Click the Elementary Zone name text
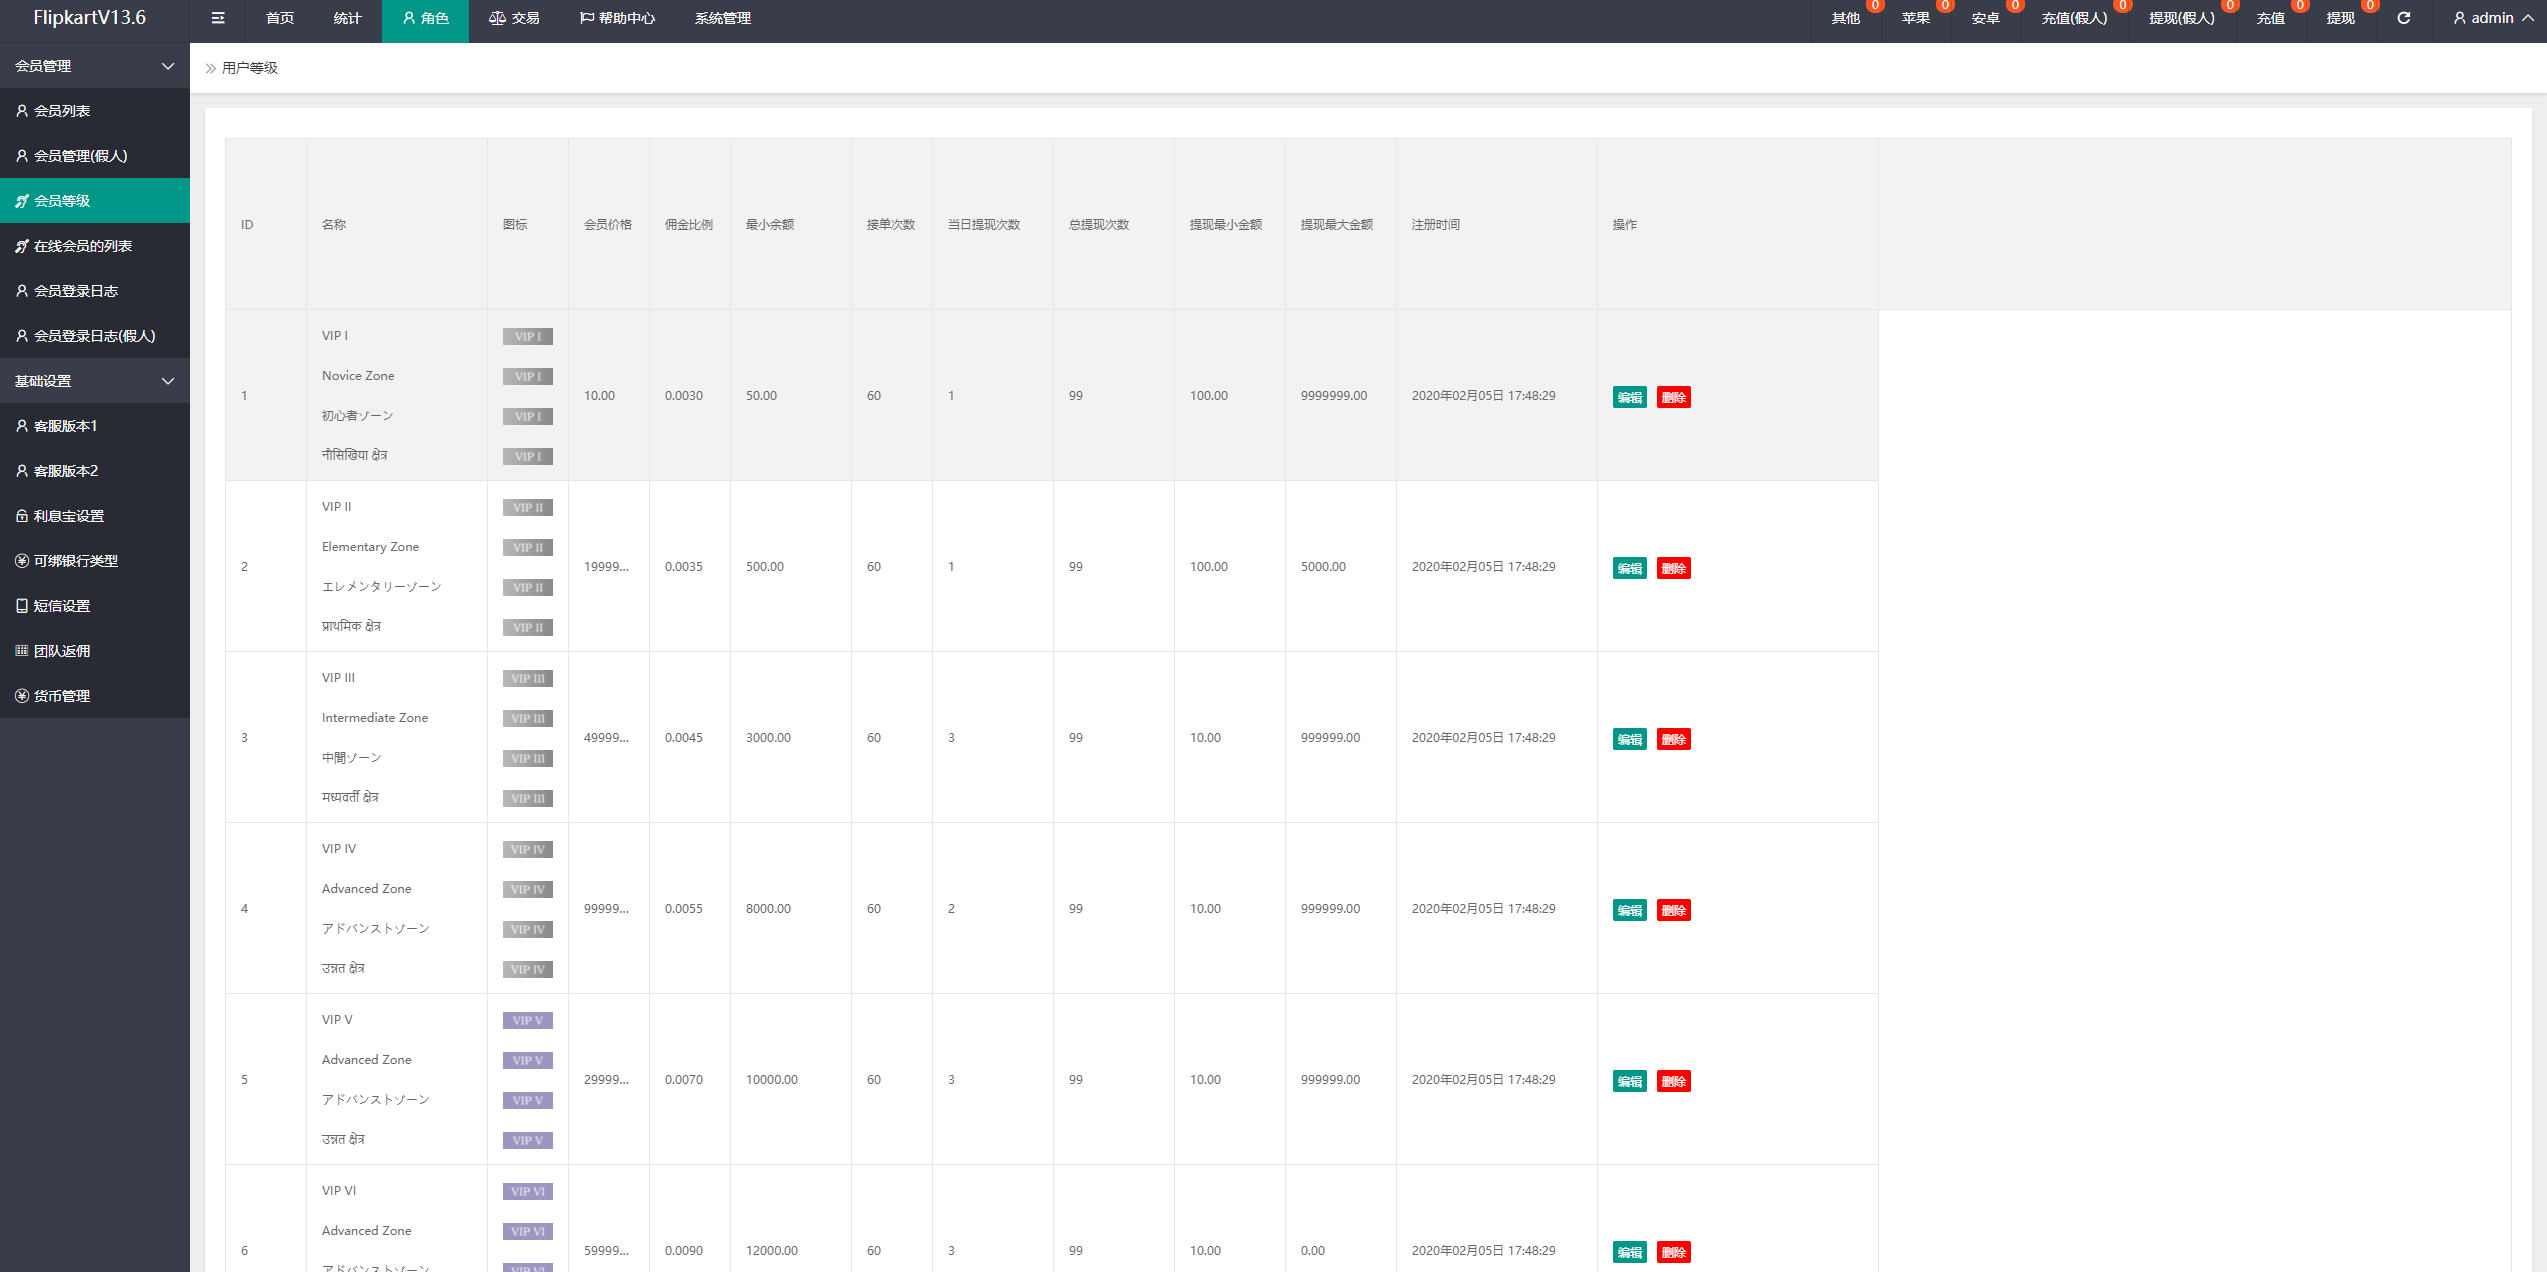Screen dimensions: 2547x1272 370,547
